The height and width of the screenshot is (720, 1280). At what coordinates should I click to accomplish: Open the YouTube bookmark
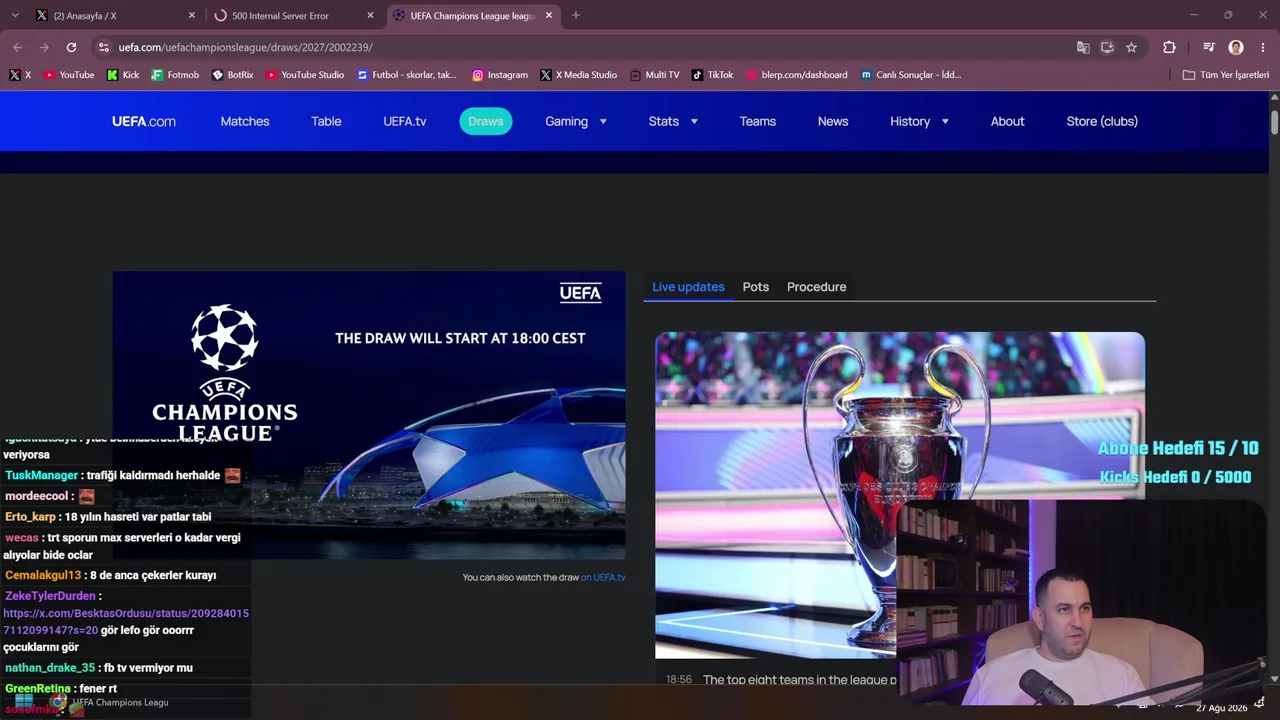(69, 75)
